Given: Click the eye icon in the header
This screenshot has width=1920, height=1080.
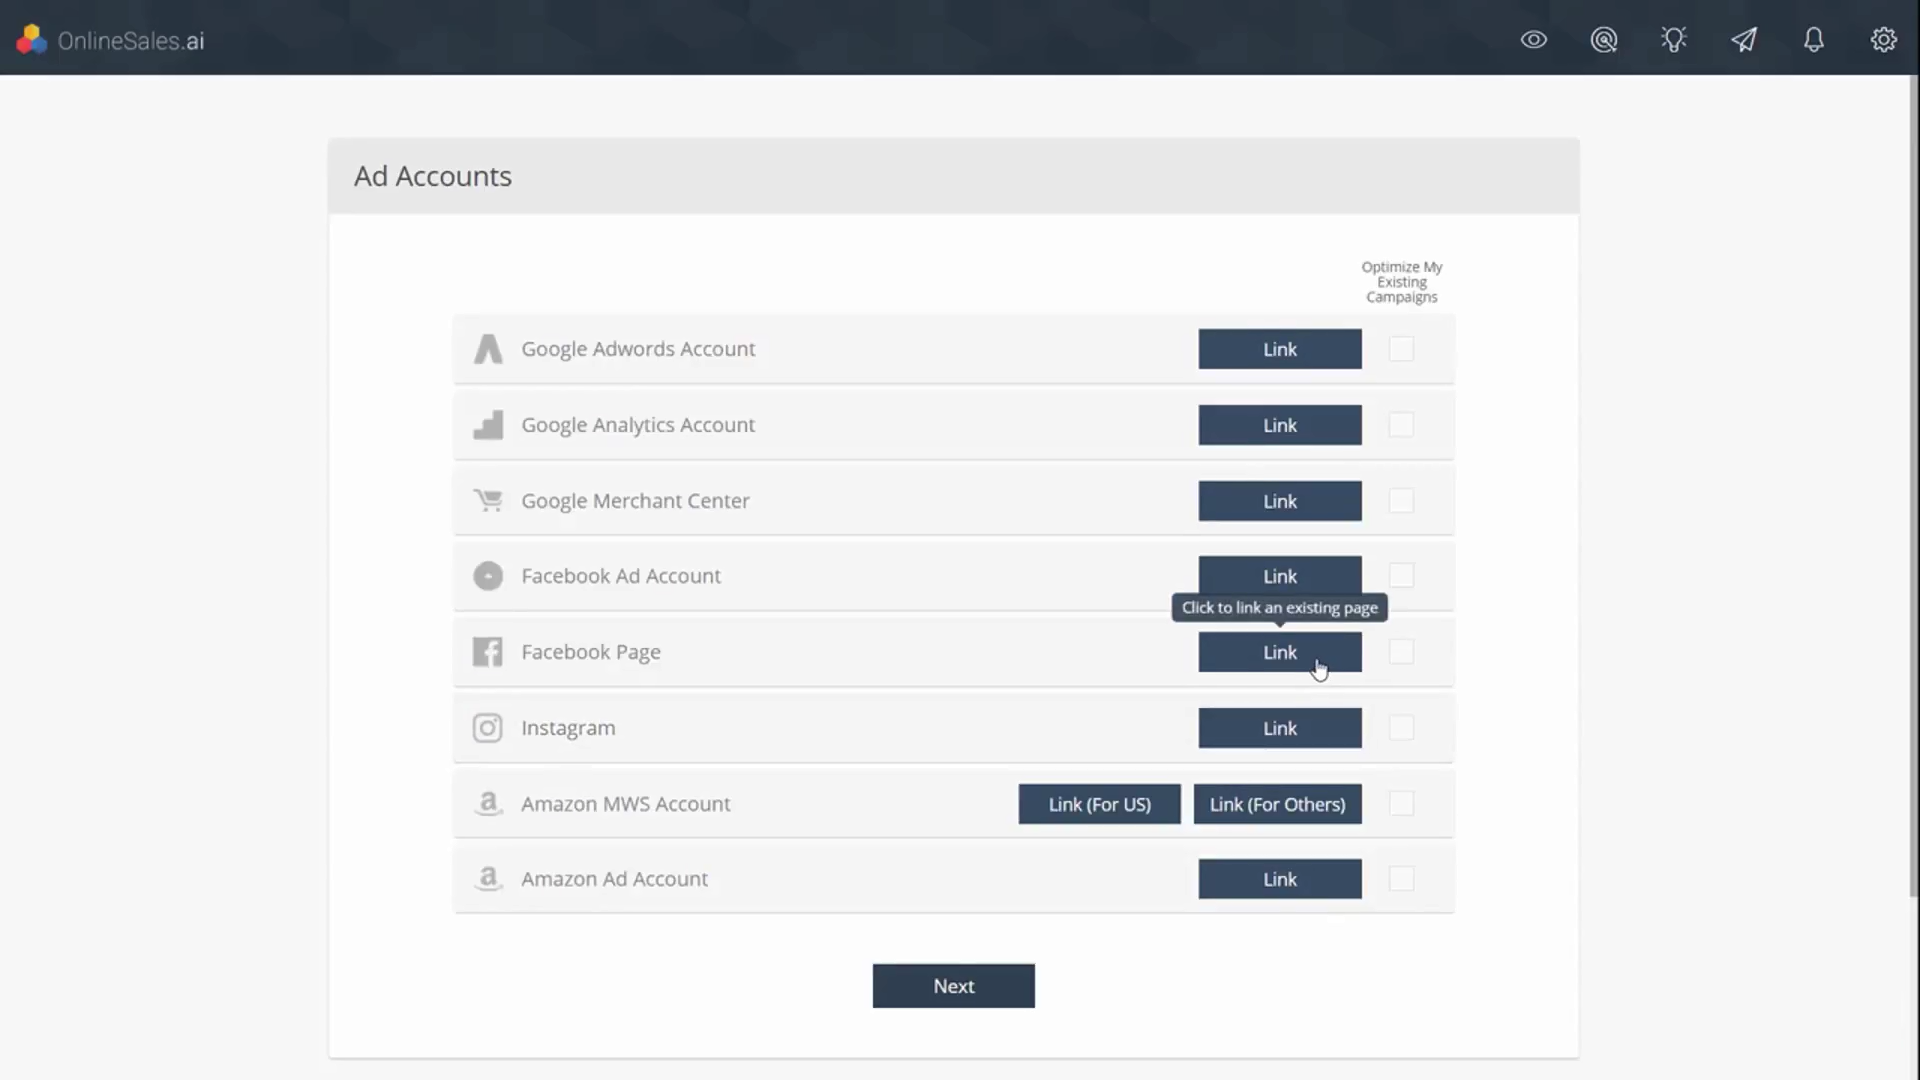Looking at the screenshot, I should pyautogui.click(x=1534, y=40).
